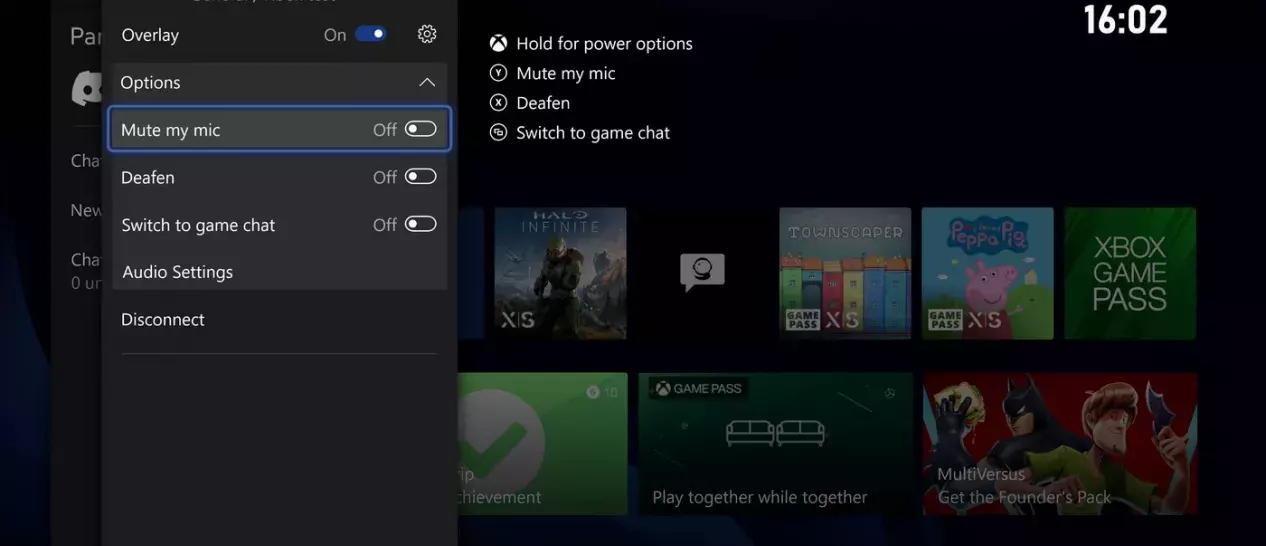The width and height of the screenshot is (1266, 546).
Task: Enable the Deafen toggle
Action: point(420,177)
